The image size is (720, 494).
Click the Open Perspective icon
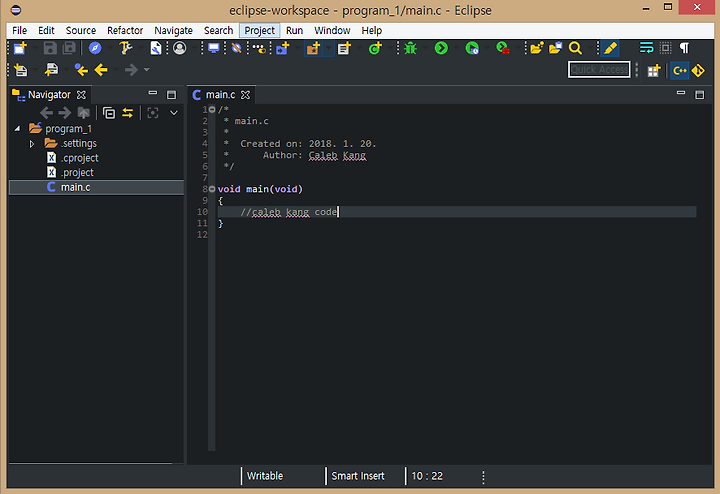click(x=653, y=71)
